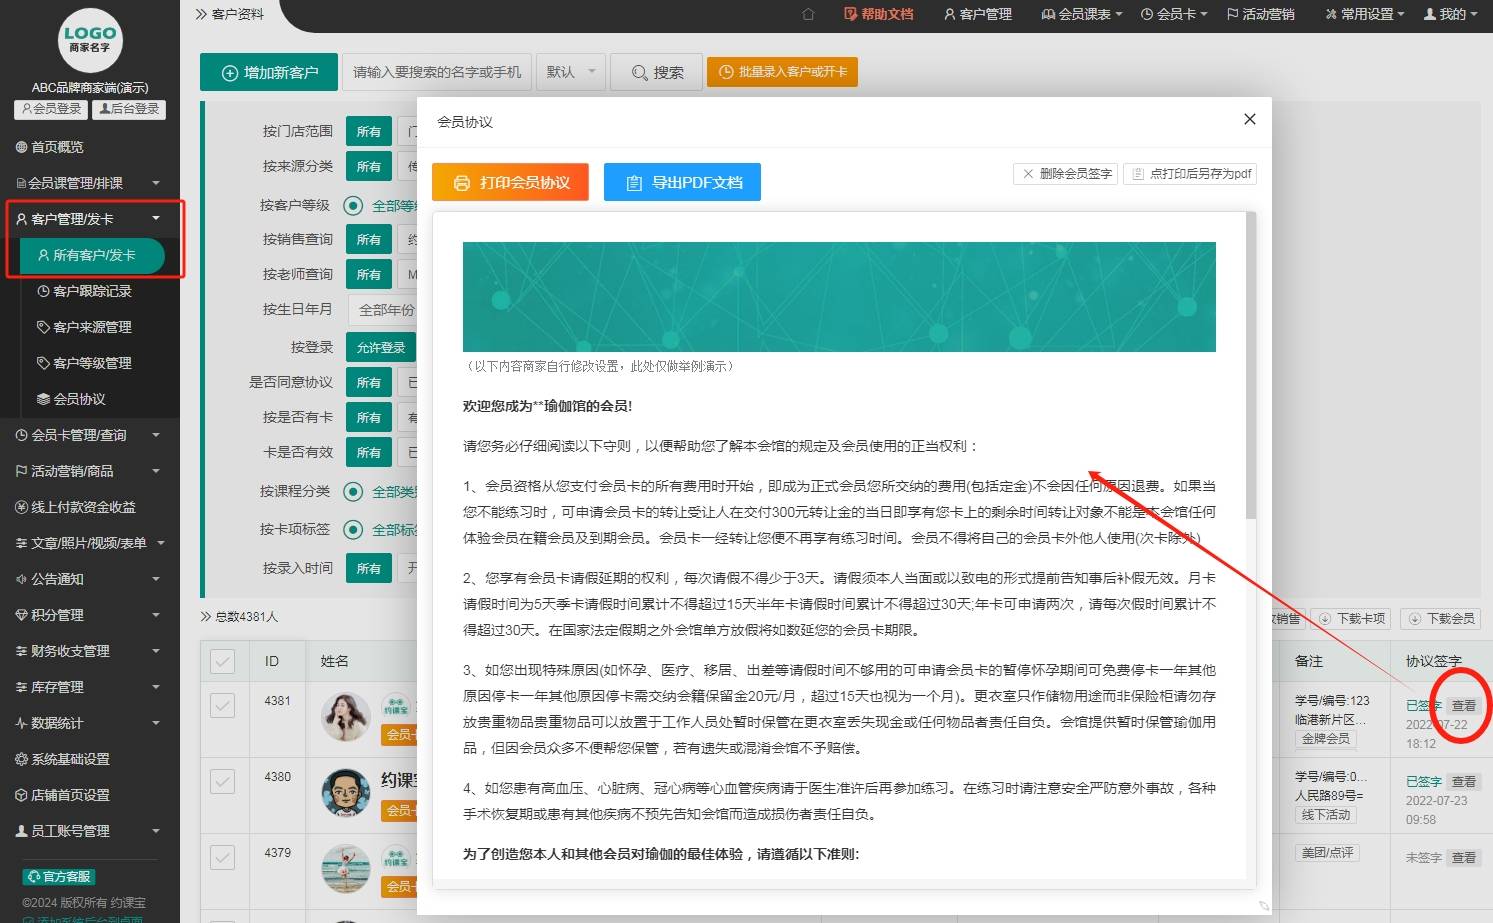Open 客户管理 in top navigation

pos(978,14)
